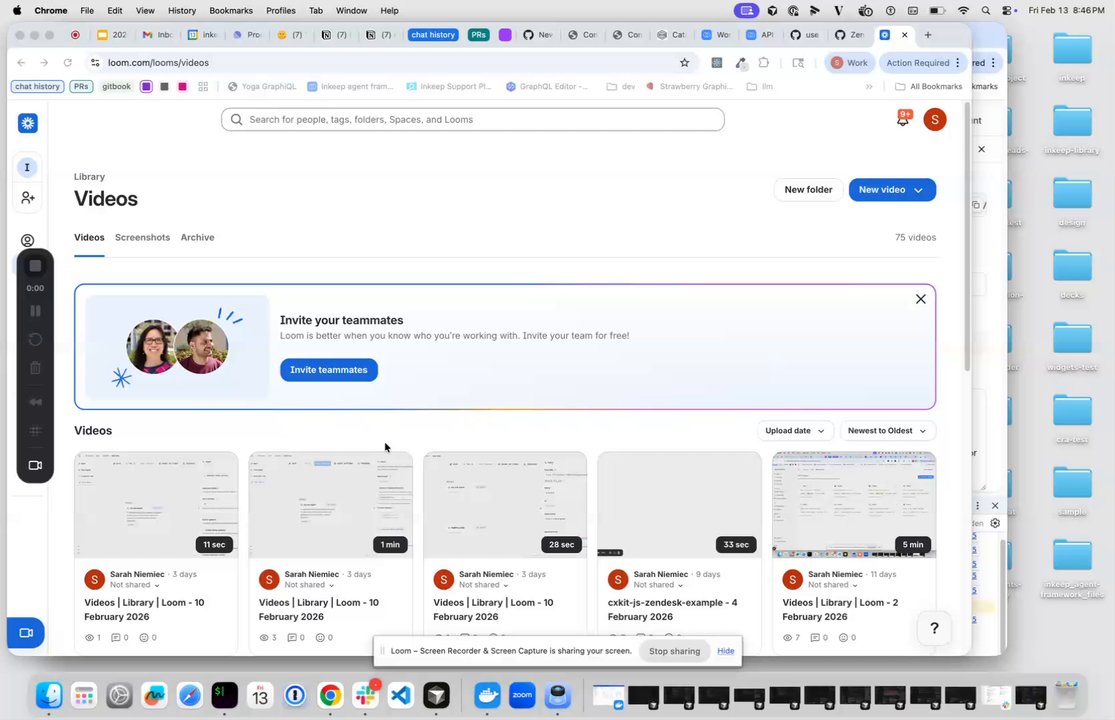Stop recording with the stop square button
1115x720 pixels.
tap(35, 266)
